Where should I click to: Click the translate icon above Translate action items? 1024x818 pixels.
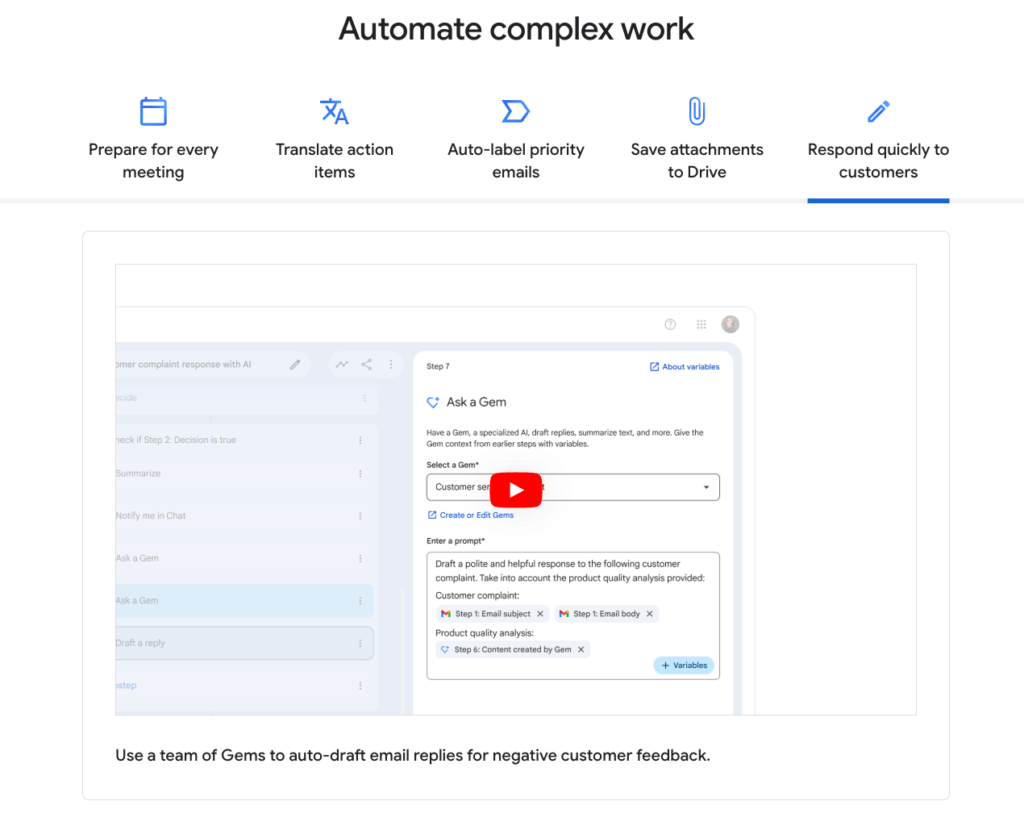point(334,110)
